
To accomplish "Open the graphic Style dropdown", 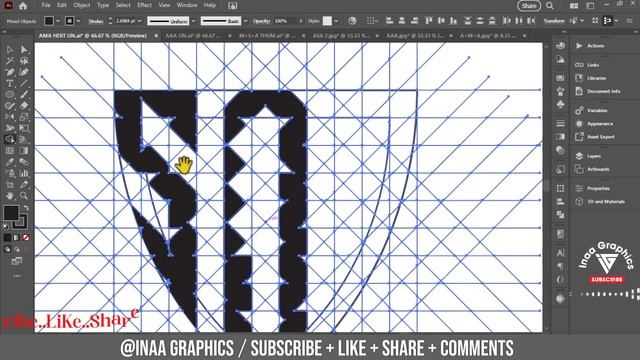I will (336, 21).
